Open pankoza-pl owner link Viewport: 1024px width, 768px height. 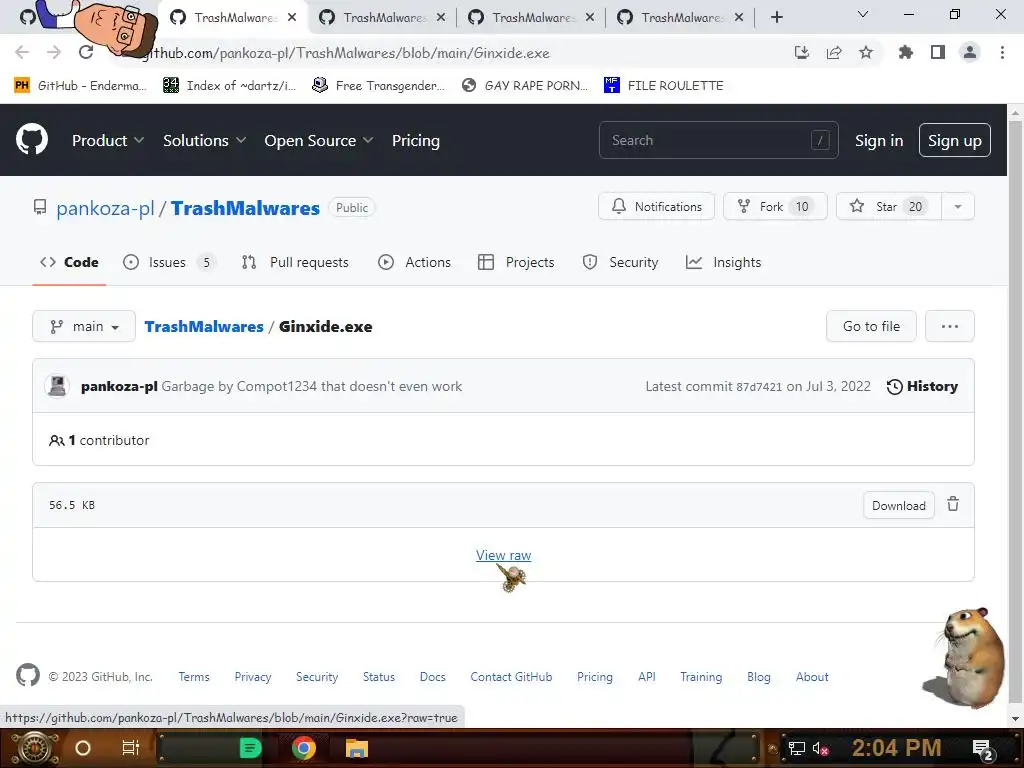click(105, 208)
